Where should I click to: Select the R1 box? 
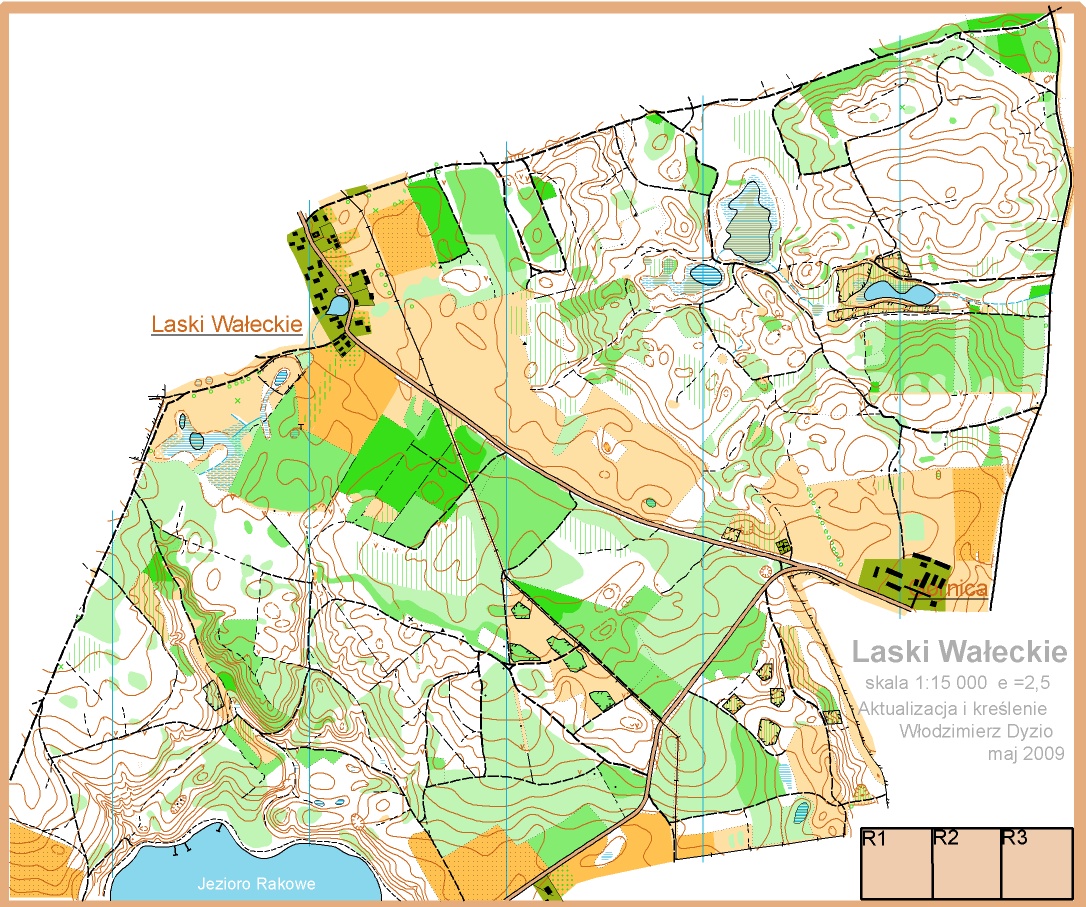(897, 864)
